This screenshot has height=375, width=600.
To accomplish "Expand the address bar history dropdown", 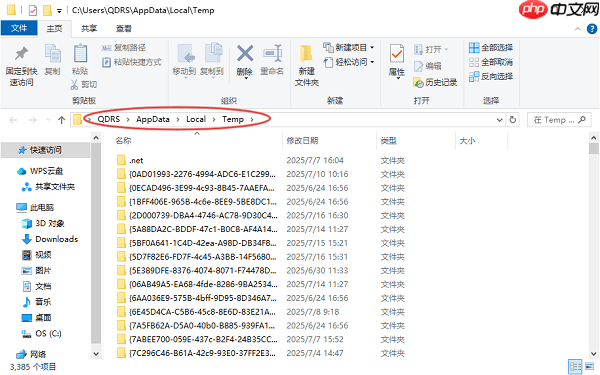I will tap(499, 120).
